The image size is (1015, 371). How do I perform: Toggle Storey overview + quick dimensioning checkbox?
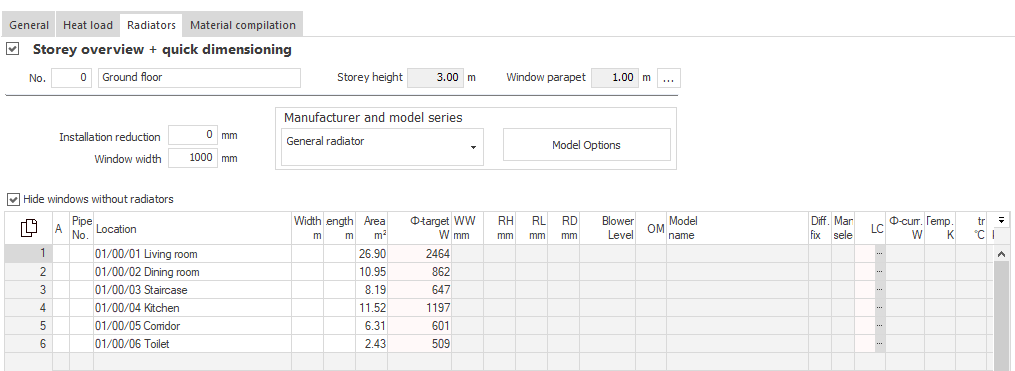12,49
